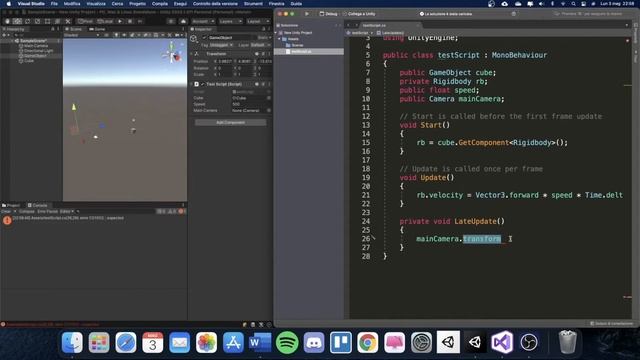Switch to the Project tab in Unity
Screen dimensions: 640x360
[11, 205]
